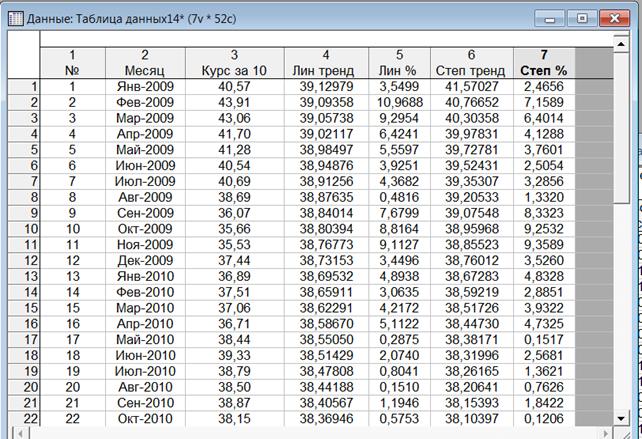642x439 pixels.
Task: Click the cell Сен-2009
Action: tap(145, 213)
